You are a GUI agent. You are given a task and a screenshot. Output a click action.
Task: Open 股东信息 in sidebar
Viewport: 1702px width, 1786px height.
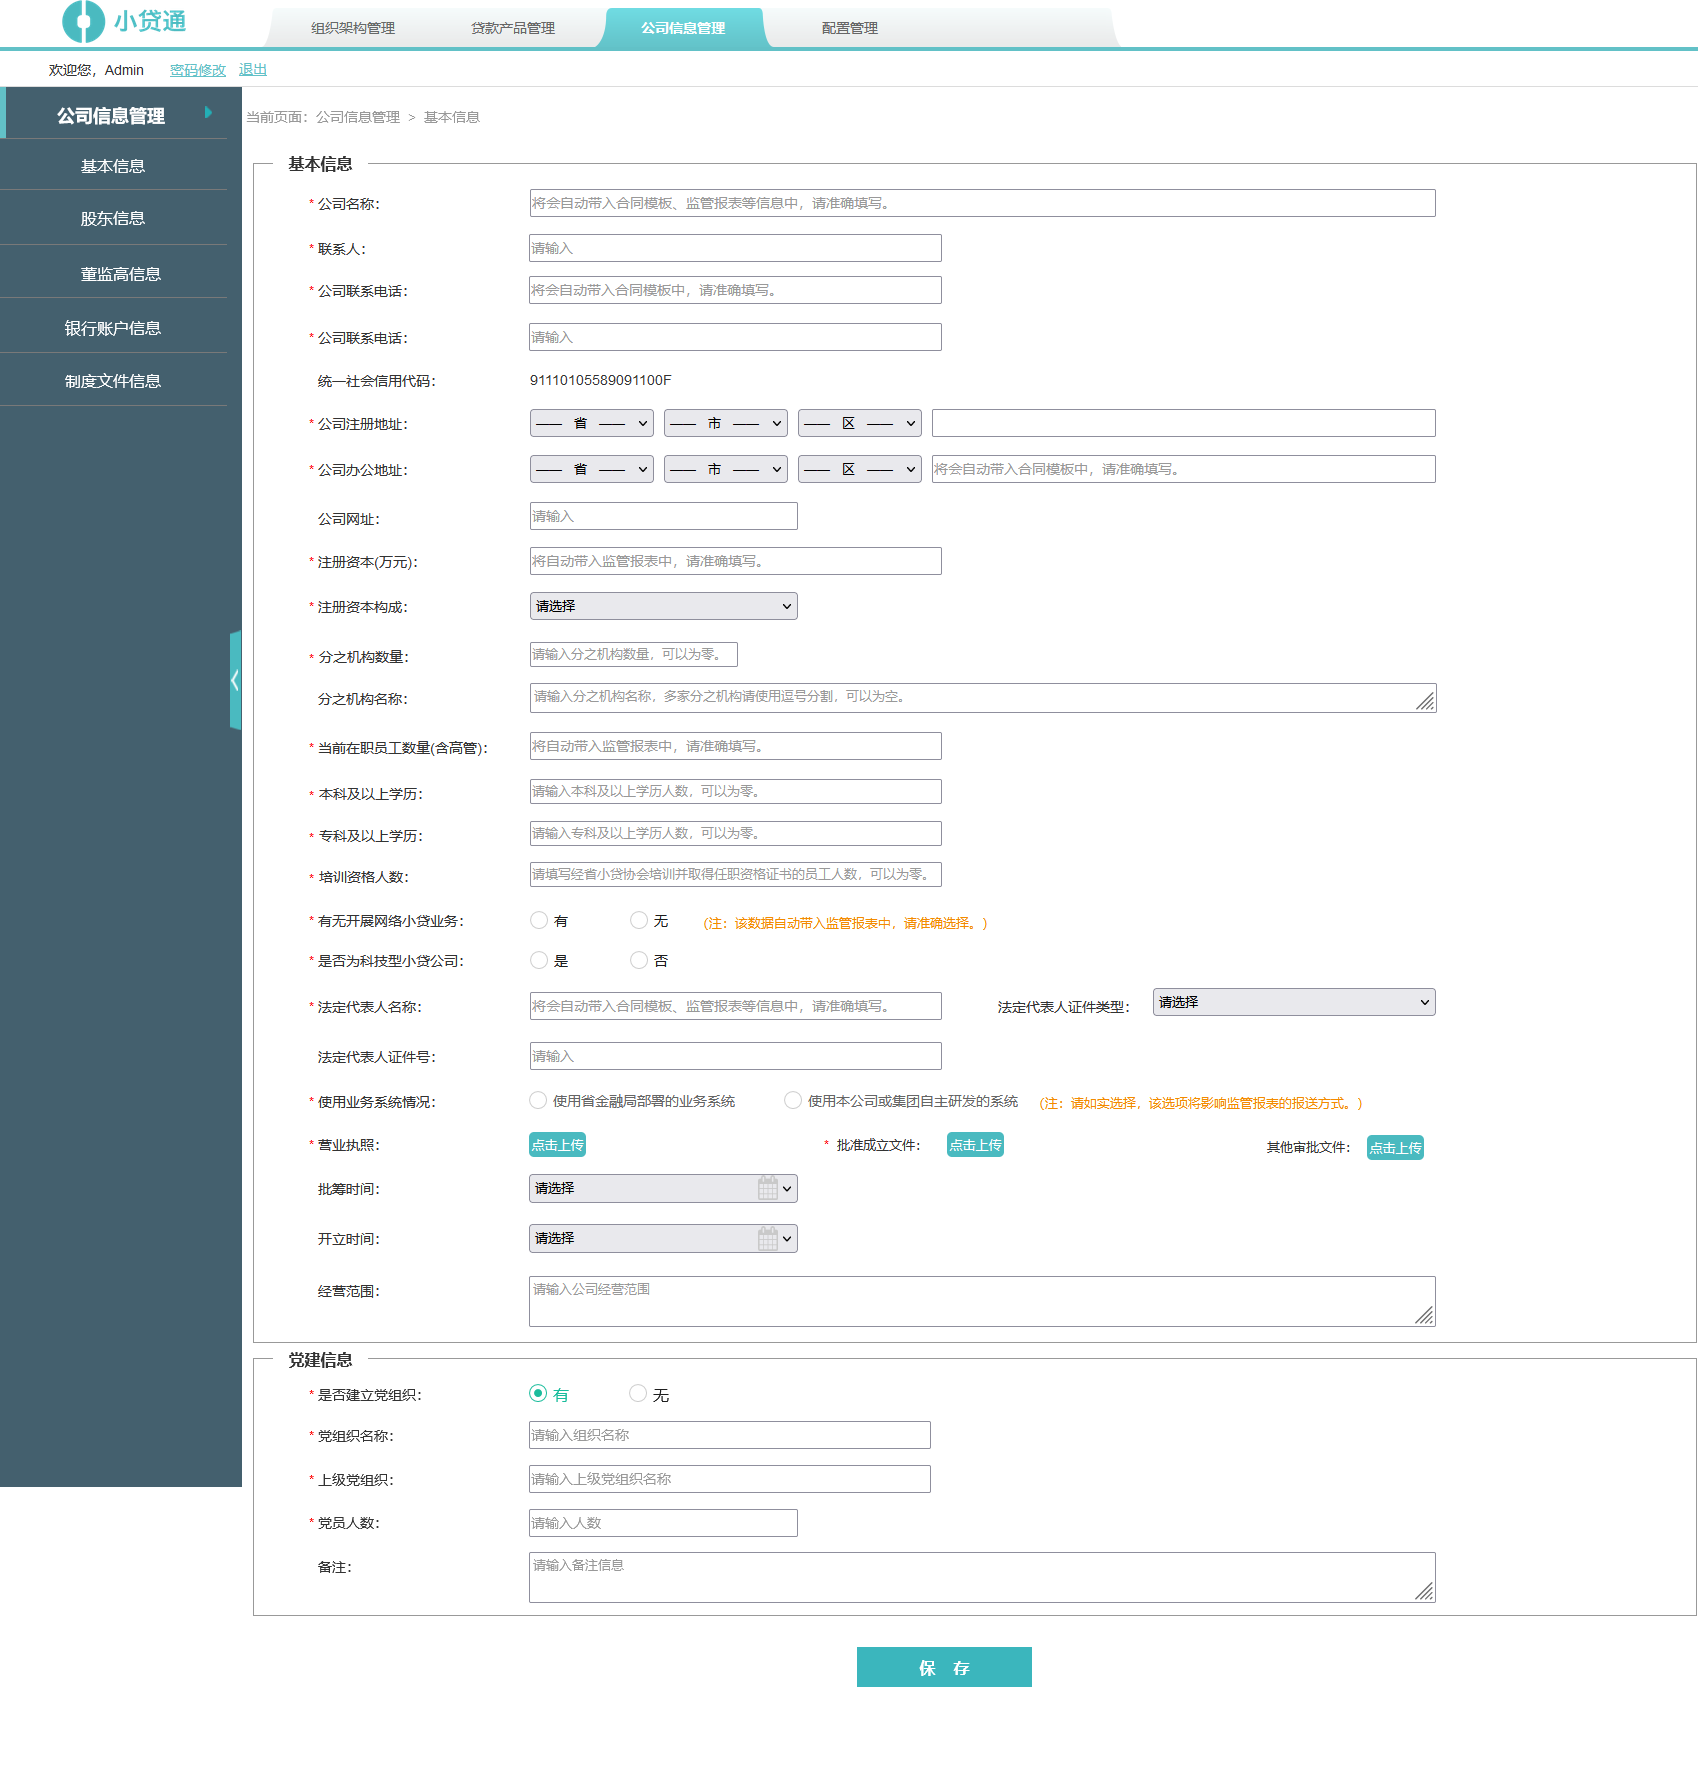[113, 218]
